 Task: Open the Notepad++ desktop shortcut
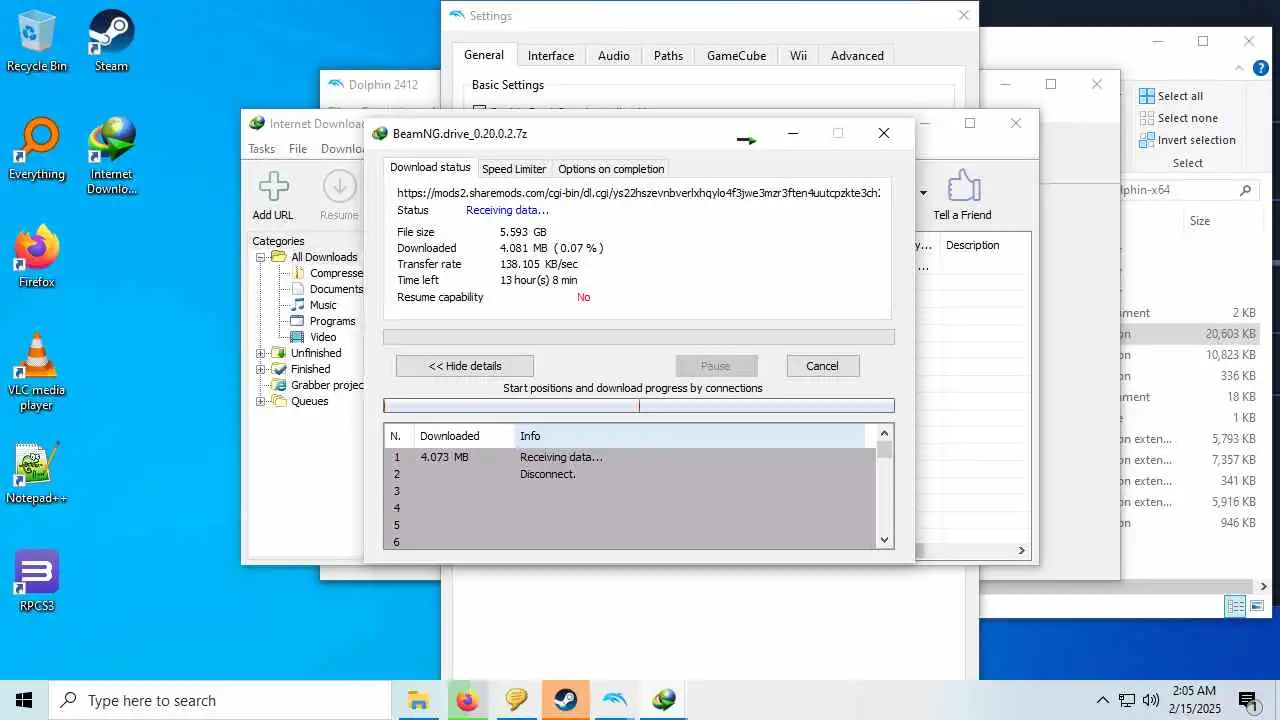37,473
